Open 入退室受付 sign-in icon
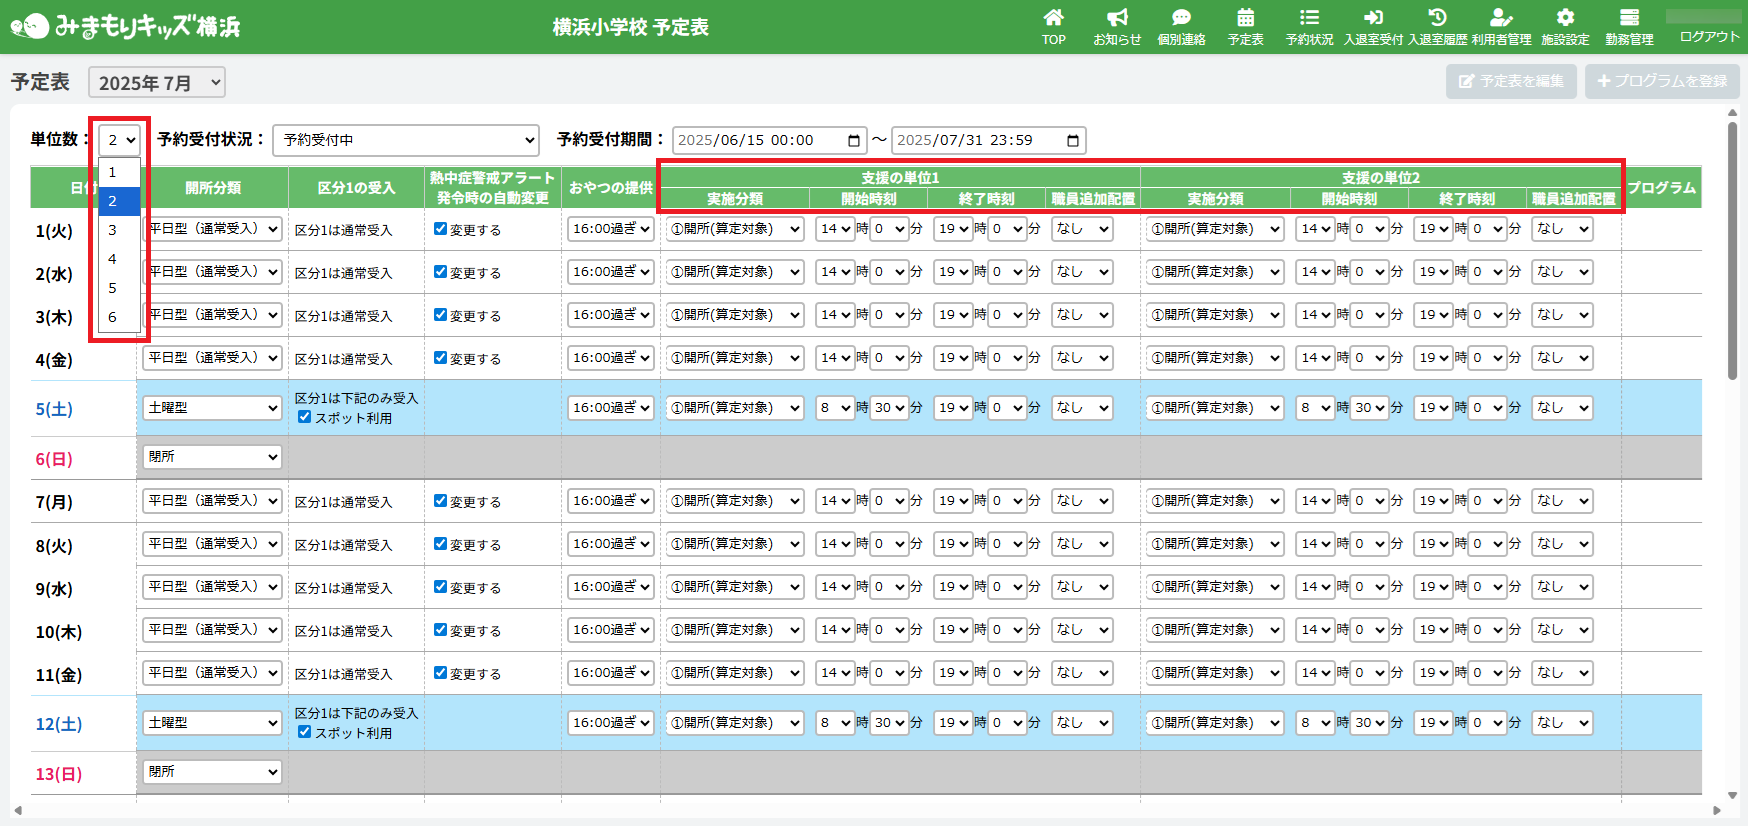 tap(1373, 18)
